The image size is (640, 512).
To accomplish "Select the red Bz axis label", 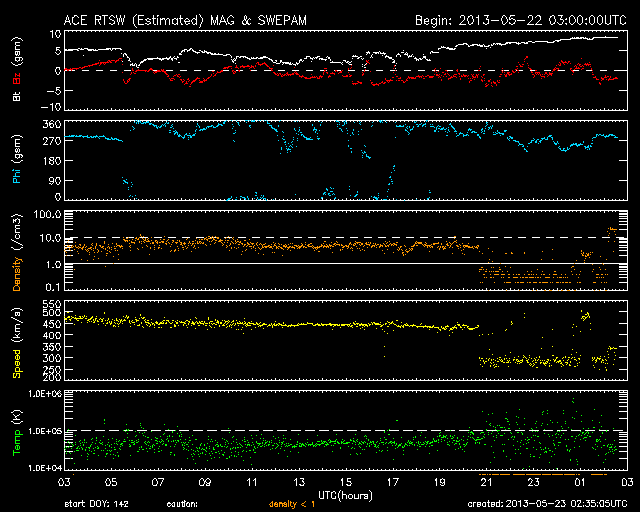I will [x=16, y=78].
